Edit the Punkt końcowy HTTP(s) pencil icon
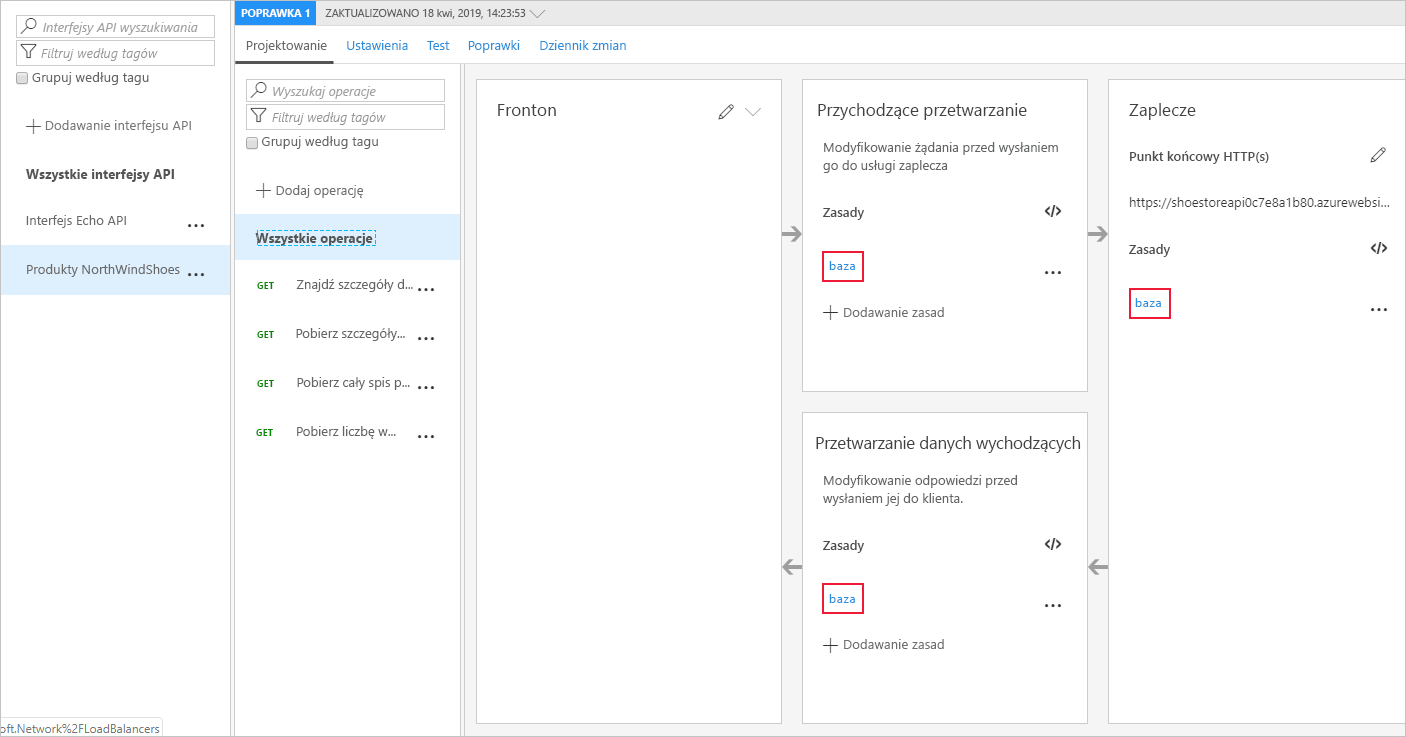Viewport: 1406px width, 737px height. click(1378, 155)
